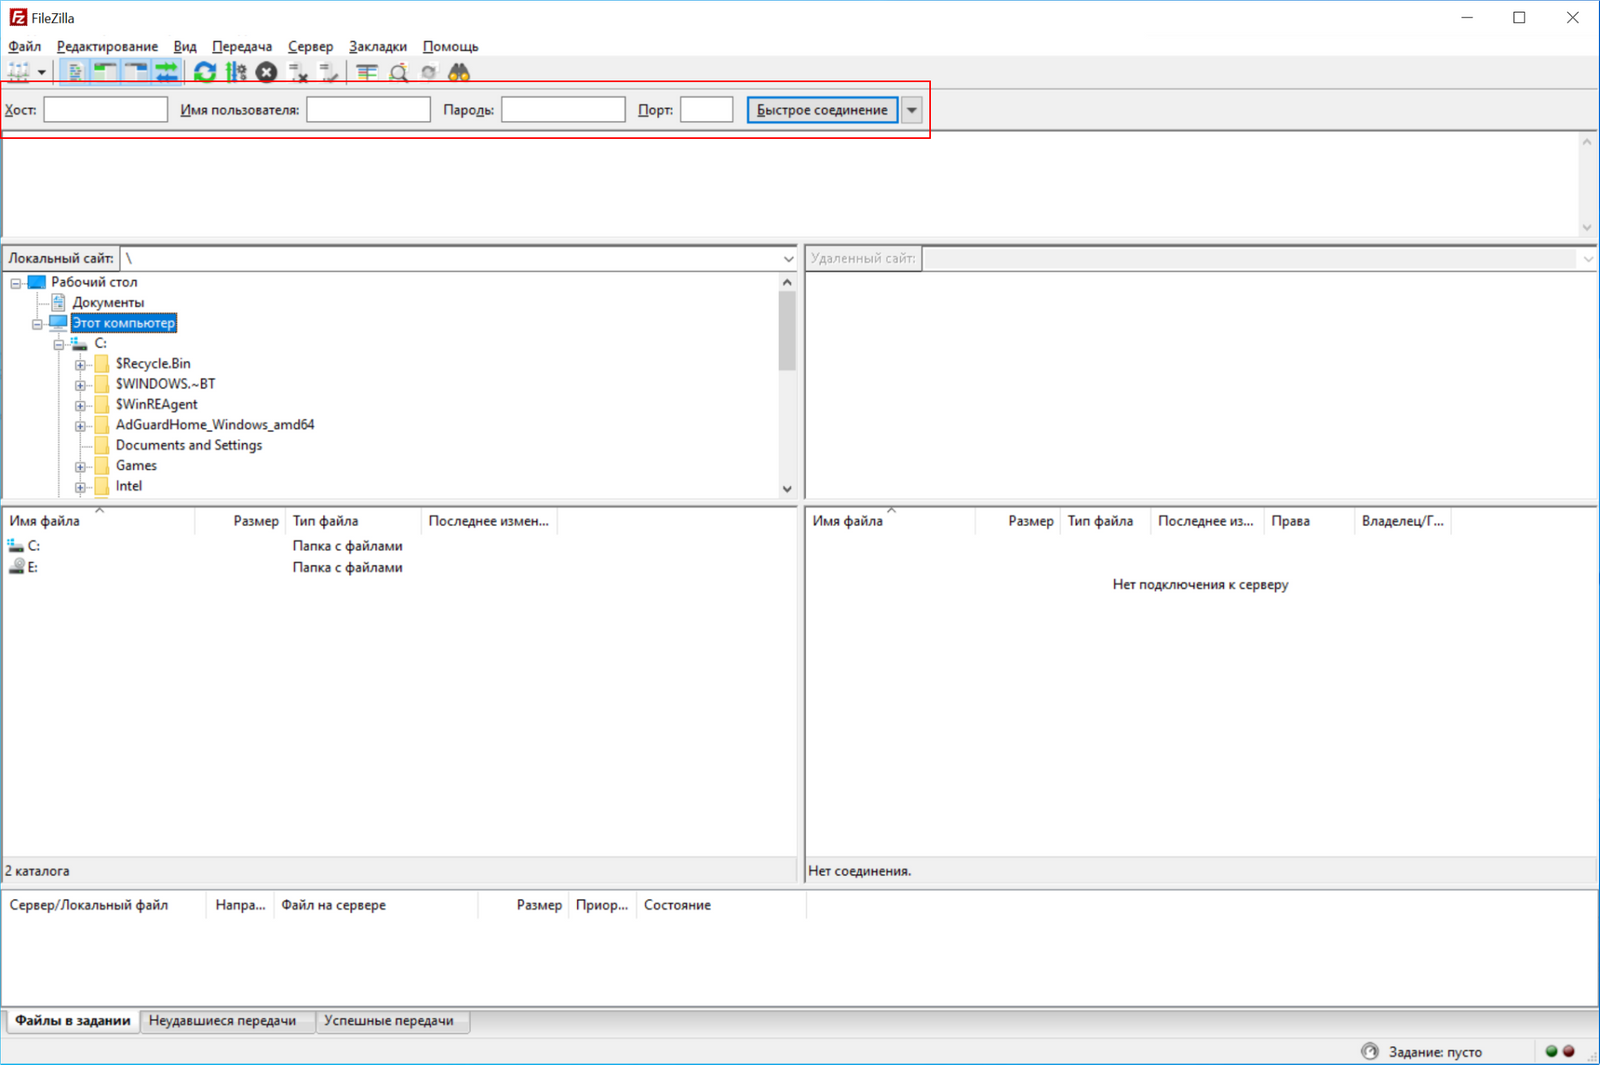Toggle the transfer queue display
Viewport: 1600px width, 1065px height.
point(166,72)
